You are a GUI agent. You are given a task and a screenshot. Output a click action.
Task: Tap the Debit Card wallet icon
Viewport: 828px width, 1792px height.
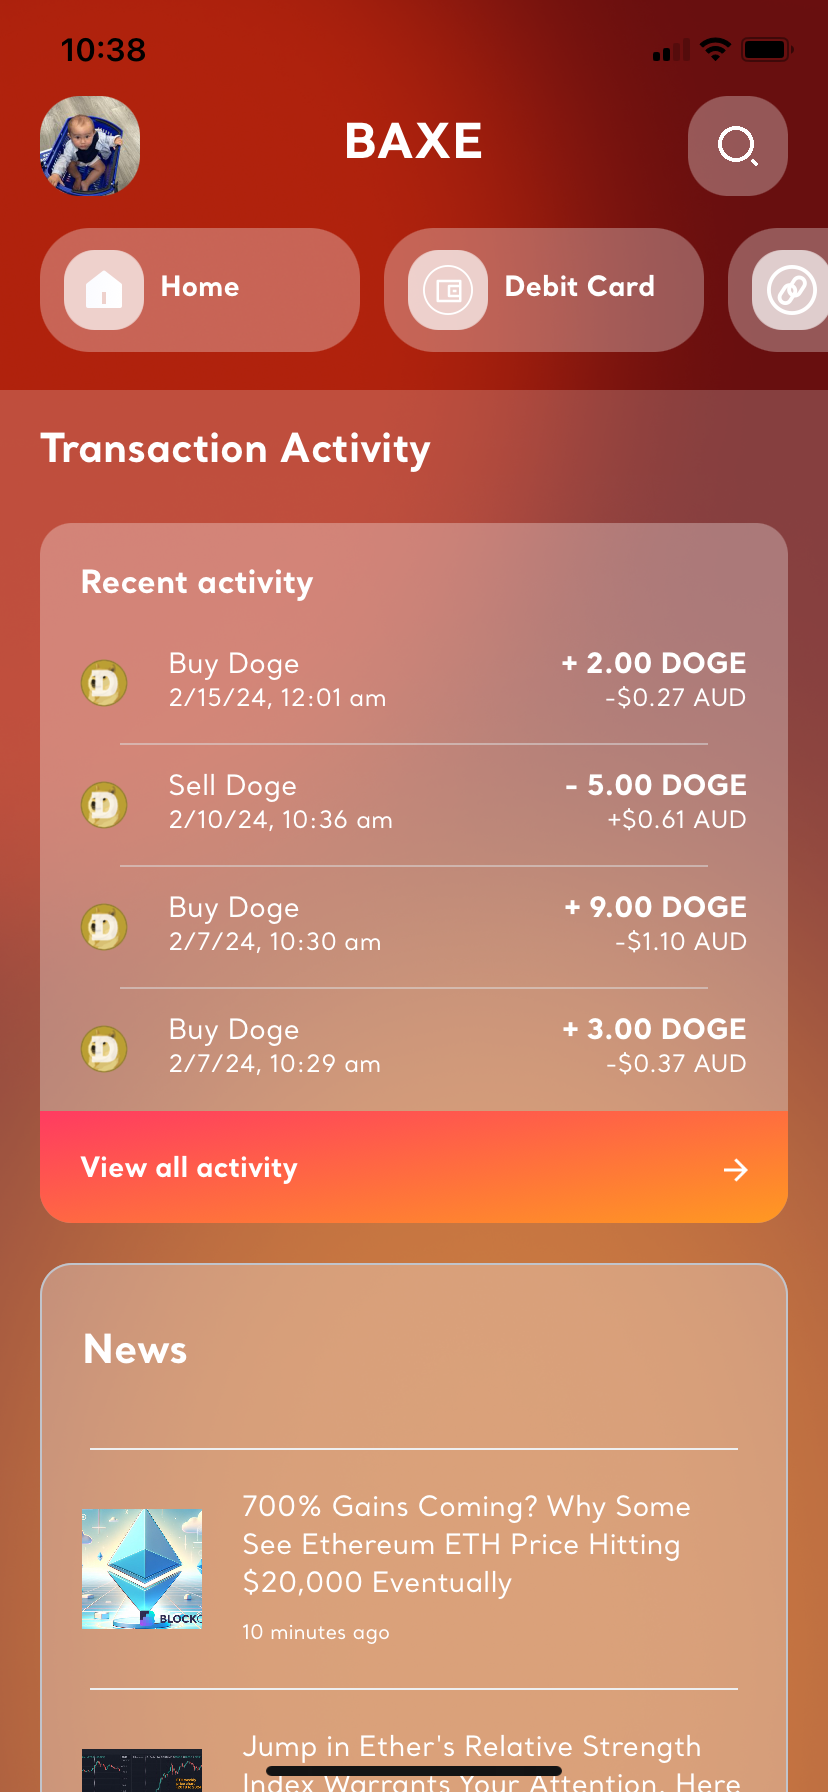(448, 290)
